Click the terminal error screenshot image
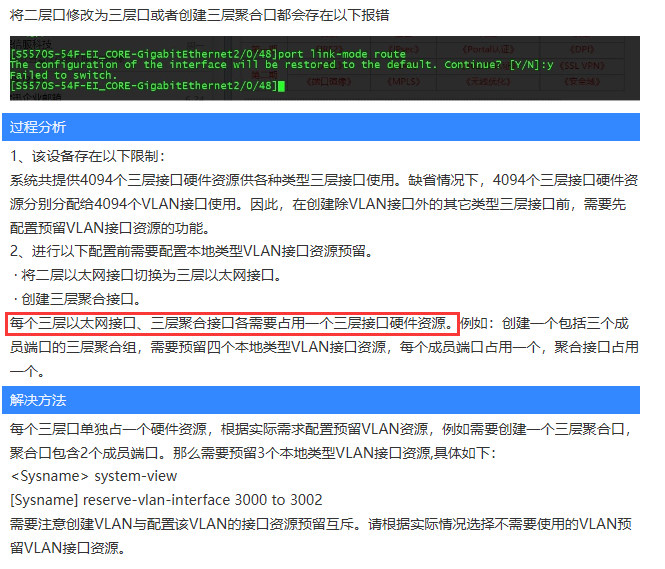The height and width of the screenshot is (569, 665). coord(325,68)
